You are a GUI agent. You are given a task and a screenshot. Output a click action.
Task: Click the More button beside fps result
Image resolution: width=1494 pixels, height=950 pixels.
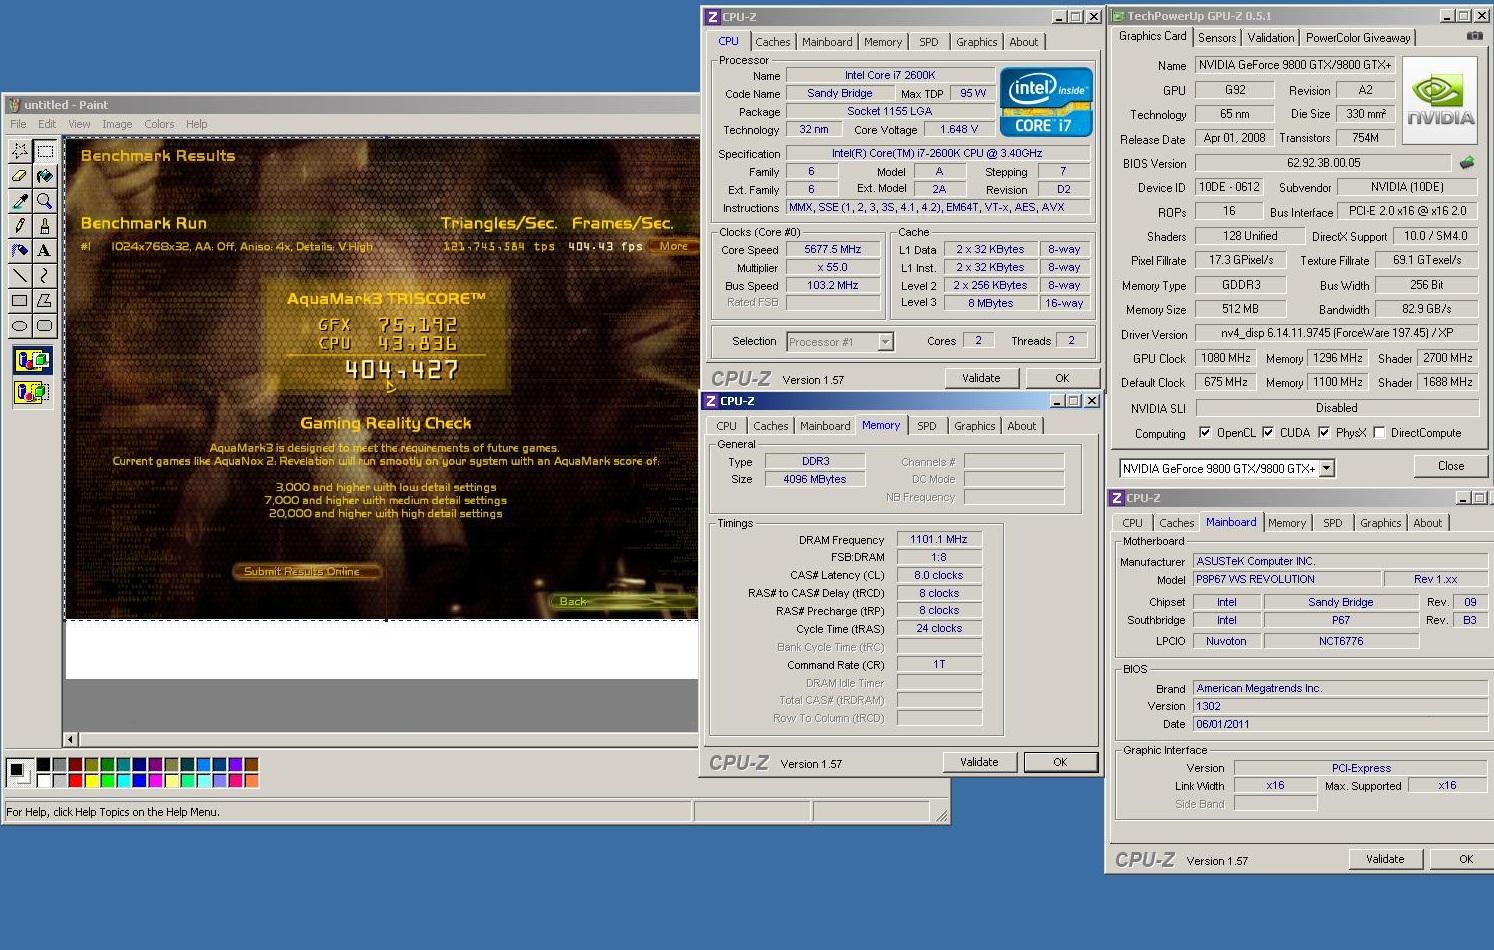[x=673, y=246]
